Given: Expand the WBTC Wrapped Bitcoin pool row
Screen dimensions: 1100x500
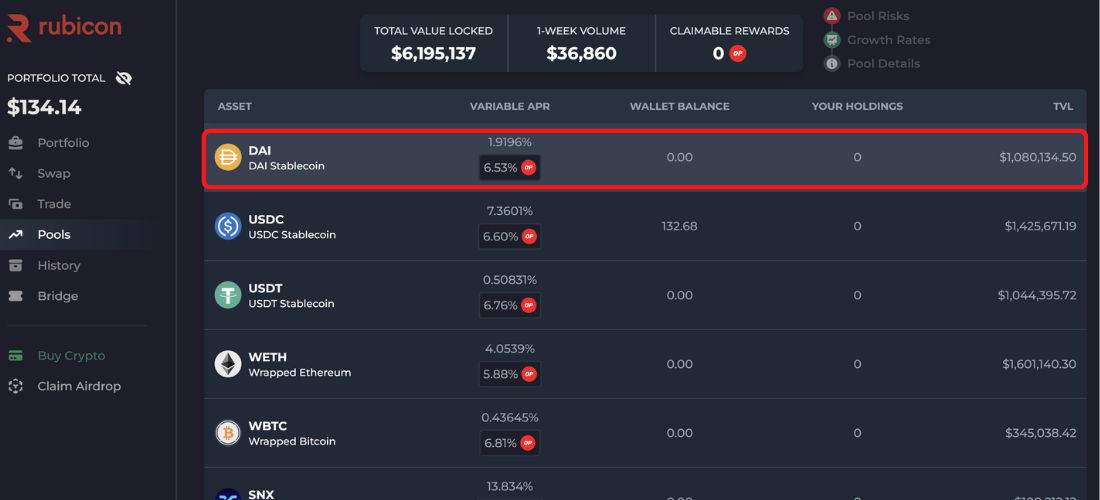Looking at the screenshot, I should coord(645,433).
